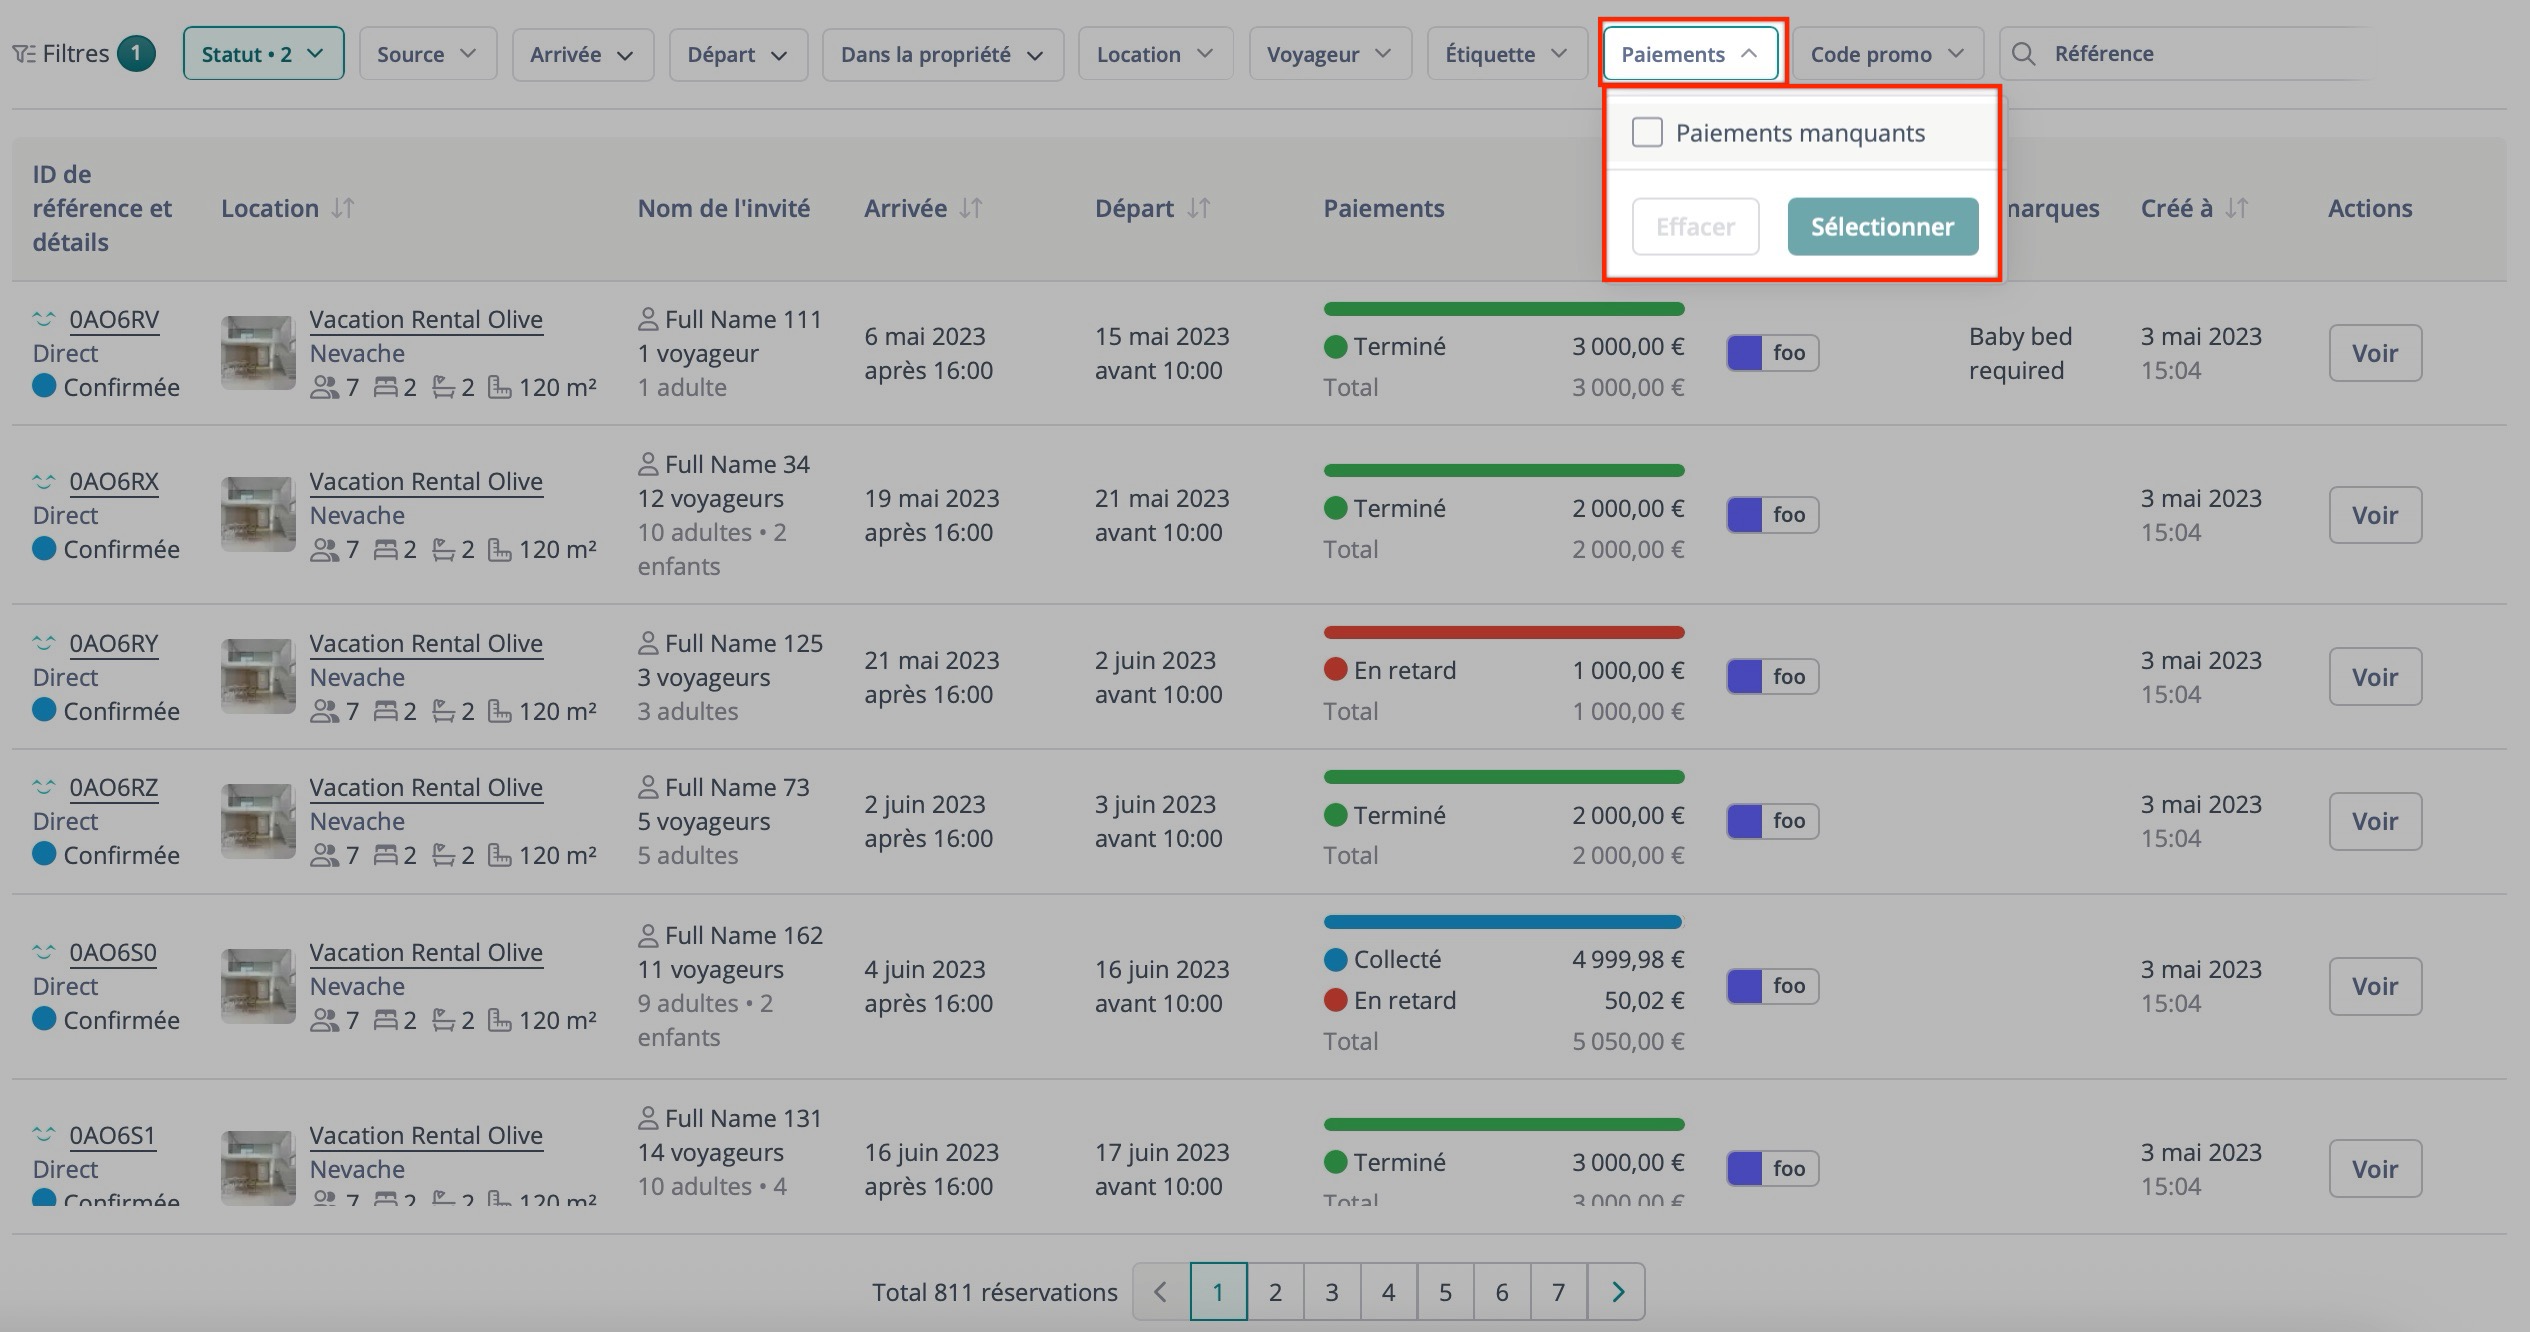Image resolution: width=2530 pixels, height=1332 pixels.
Task: Click the red En retard progress bar on 0AO6RY
Action: pyautogui.click(x=1502, y=632)
